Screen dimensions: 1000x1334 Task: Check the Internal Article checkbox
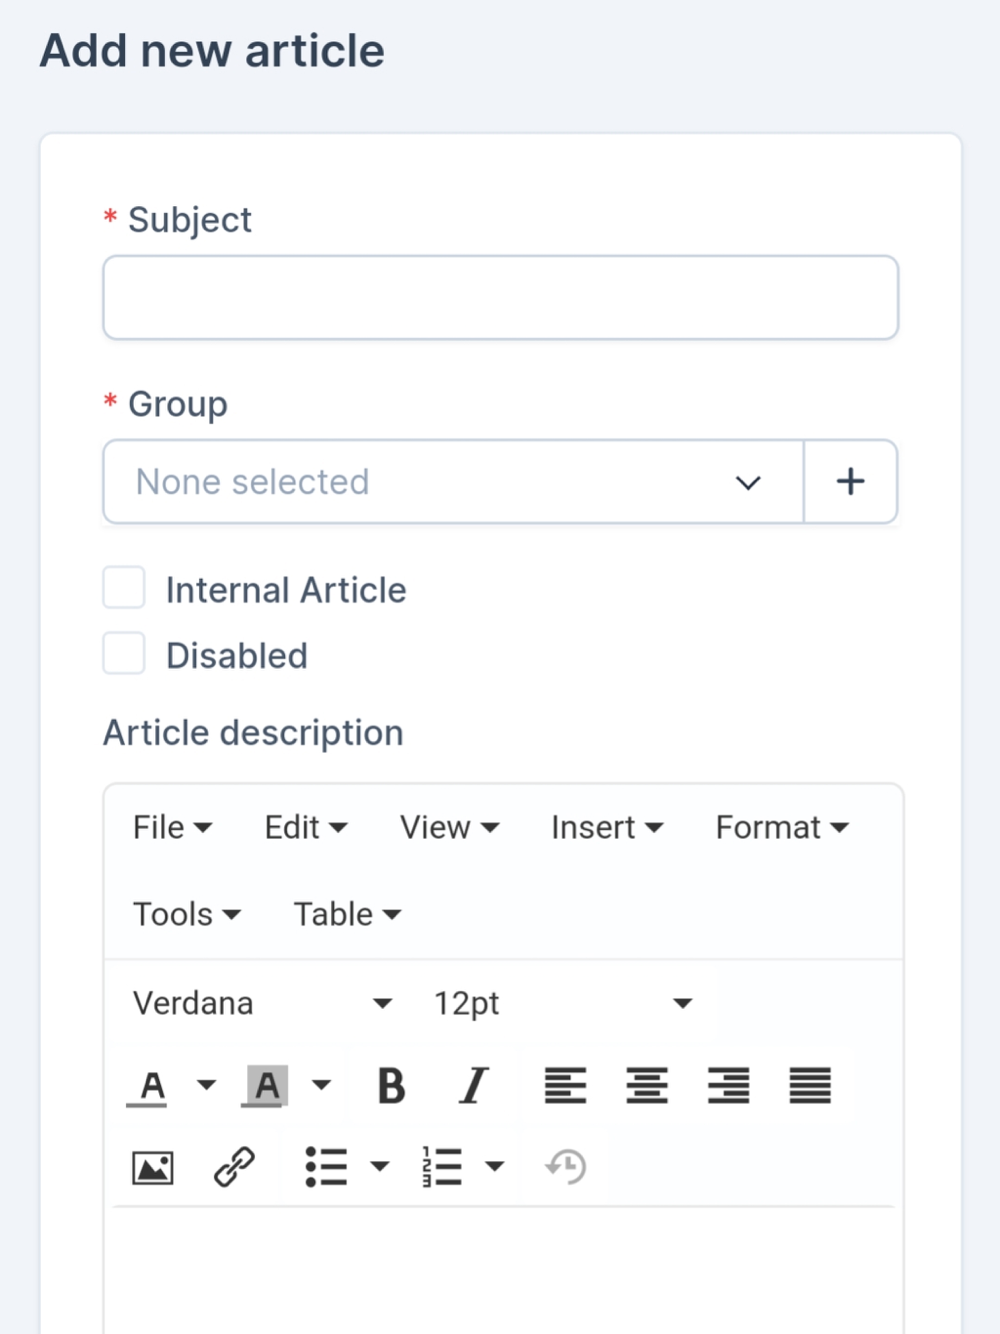tap(124, 589)
